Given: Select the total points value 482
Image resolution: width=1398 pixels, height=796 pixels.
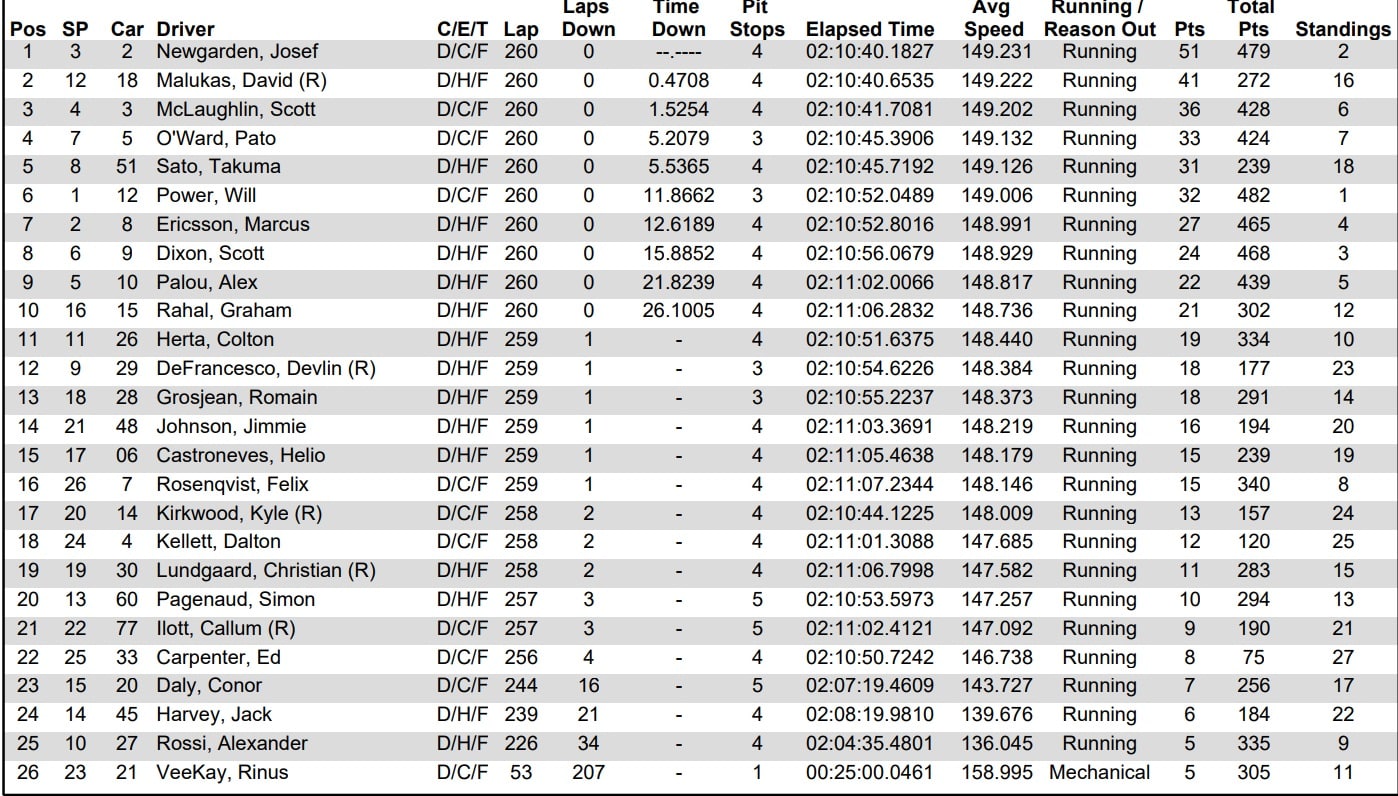Looking at the screenshot, I should pyautogui.click(x=1252, y=195).
